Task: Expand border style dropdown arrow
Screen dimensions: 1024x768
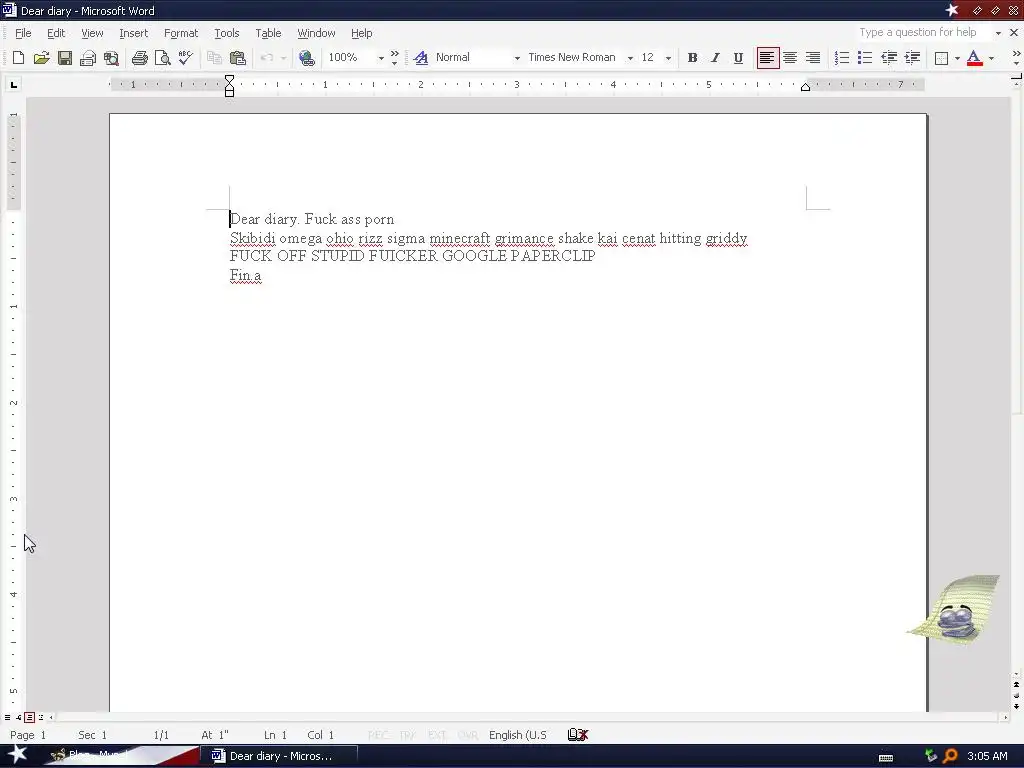Action: click(957, 58)
